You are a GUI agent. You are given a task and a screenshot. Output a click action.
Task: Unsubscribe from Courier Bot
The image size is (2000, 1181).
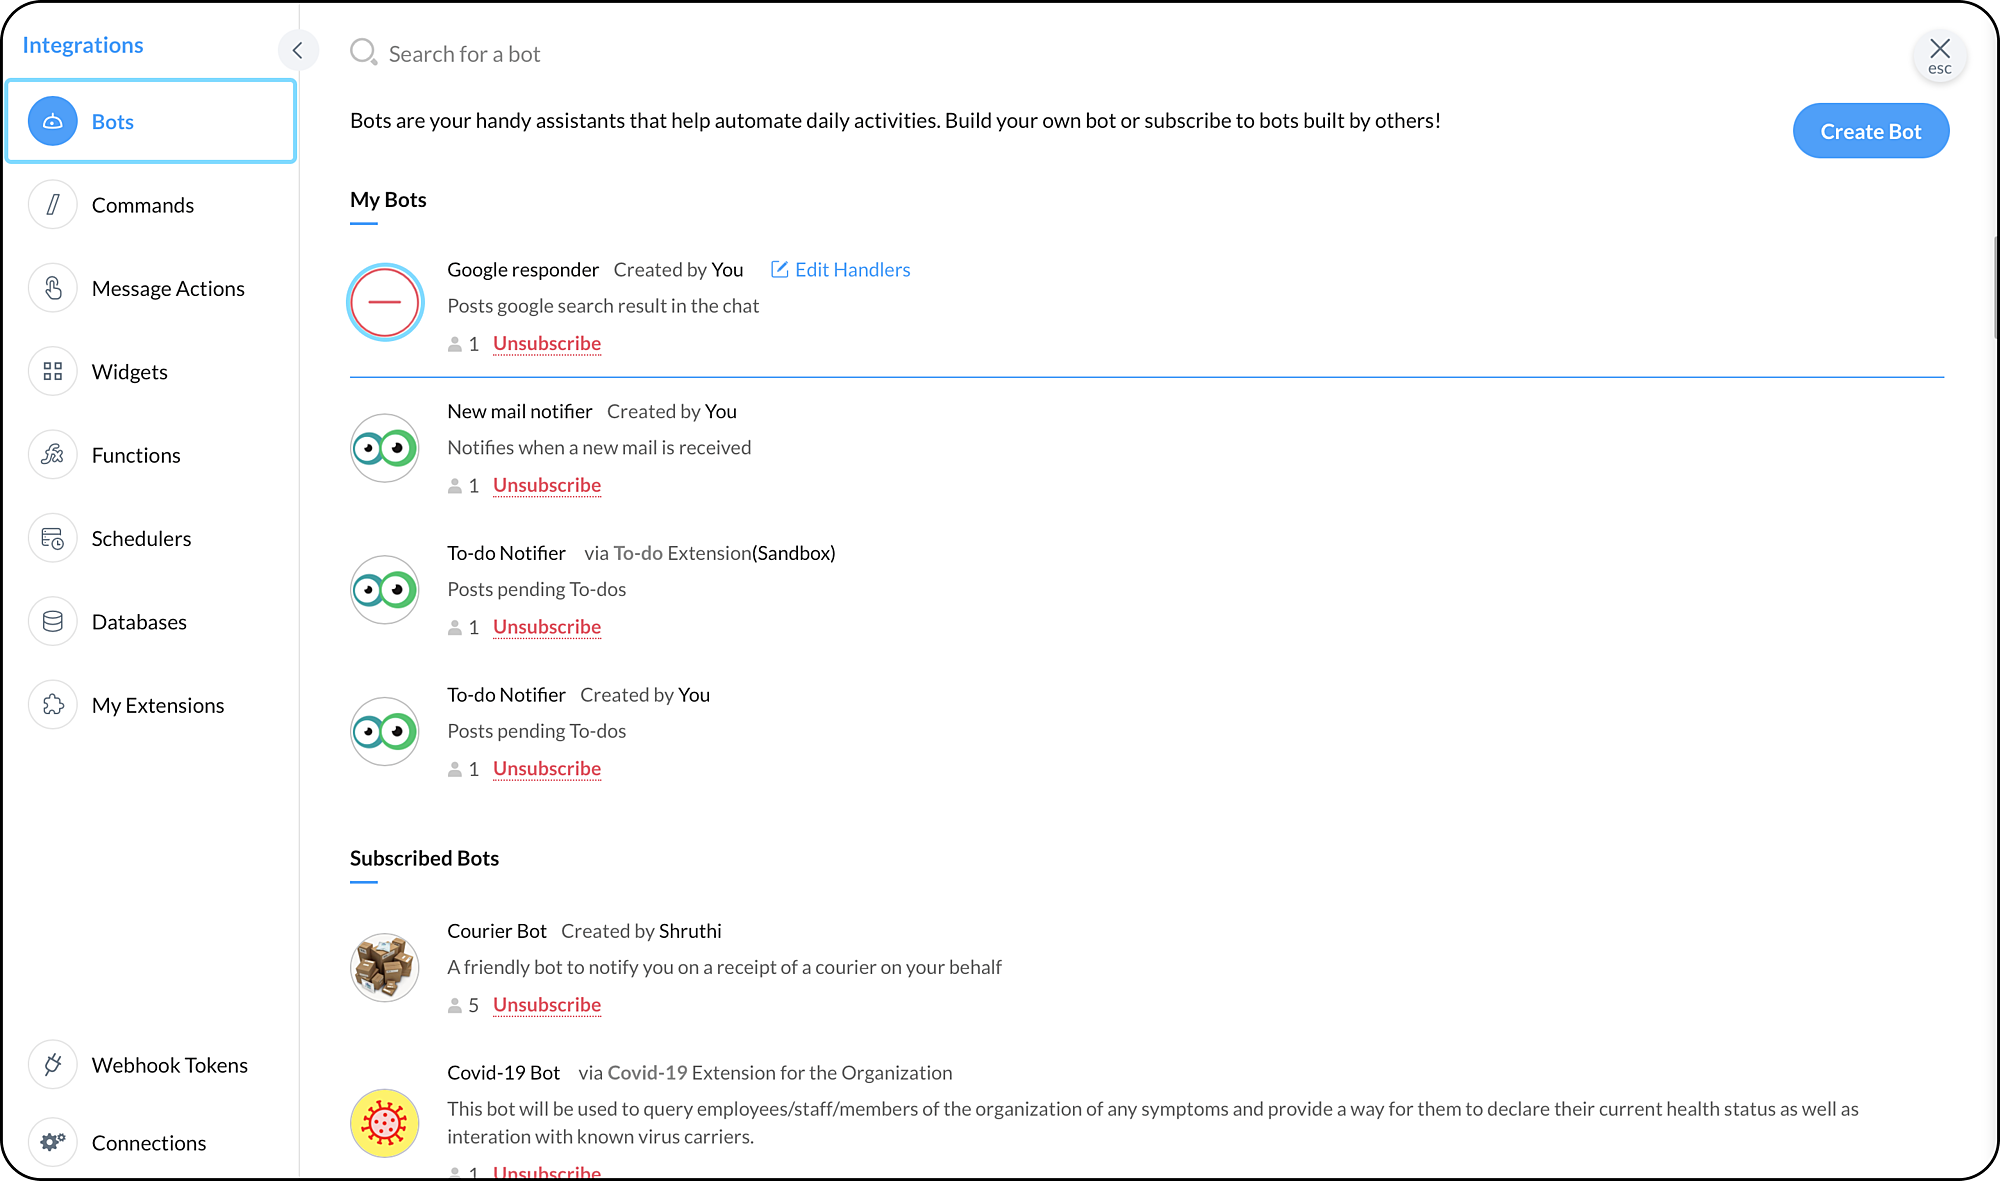point(546,1004)
